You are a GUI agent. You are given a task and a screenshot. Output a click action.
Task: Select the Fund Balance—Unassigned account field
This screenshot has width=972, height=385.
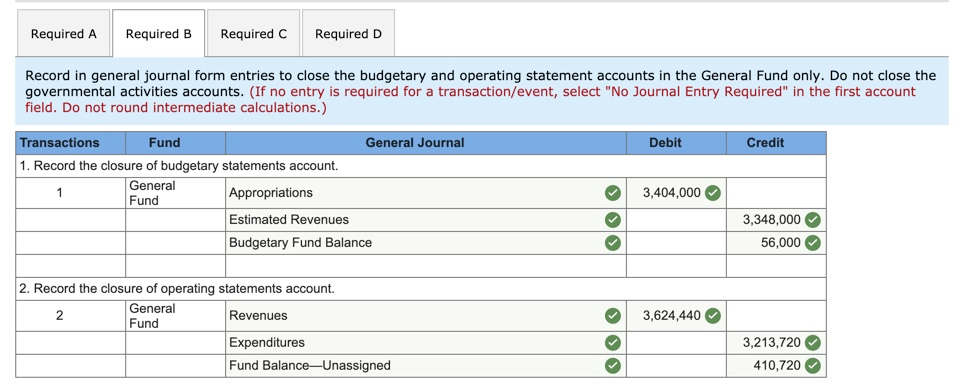(425, 366)
